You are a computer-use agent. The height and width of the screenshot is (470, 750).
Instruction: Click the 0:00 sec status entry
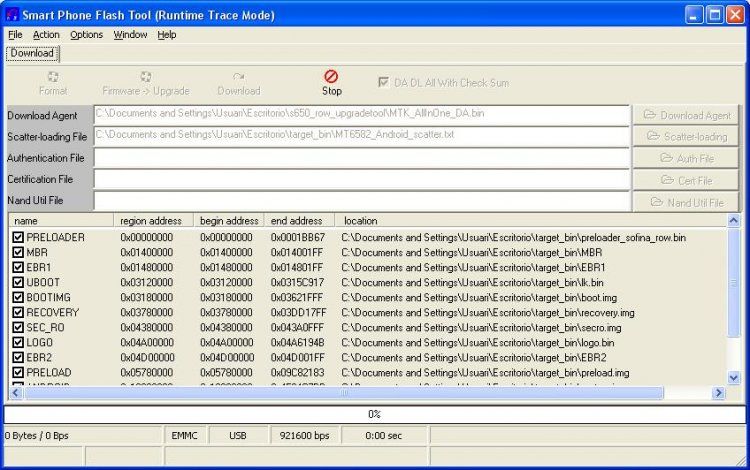(x=384, y=436)
